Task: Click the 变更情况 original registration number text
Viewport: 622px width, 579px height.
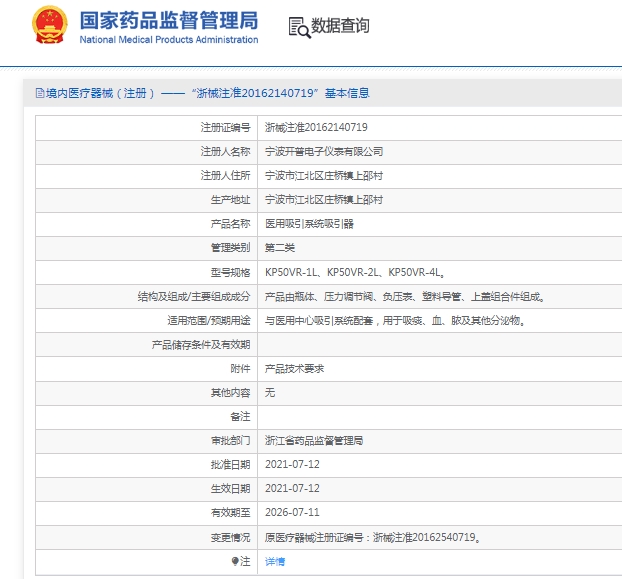Action: pyautogui.click(x=373, y=537)
